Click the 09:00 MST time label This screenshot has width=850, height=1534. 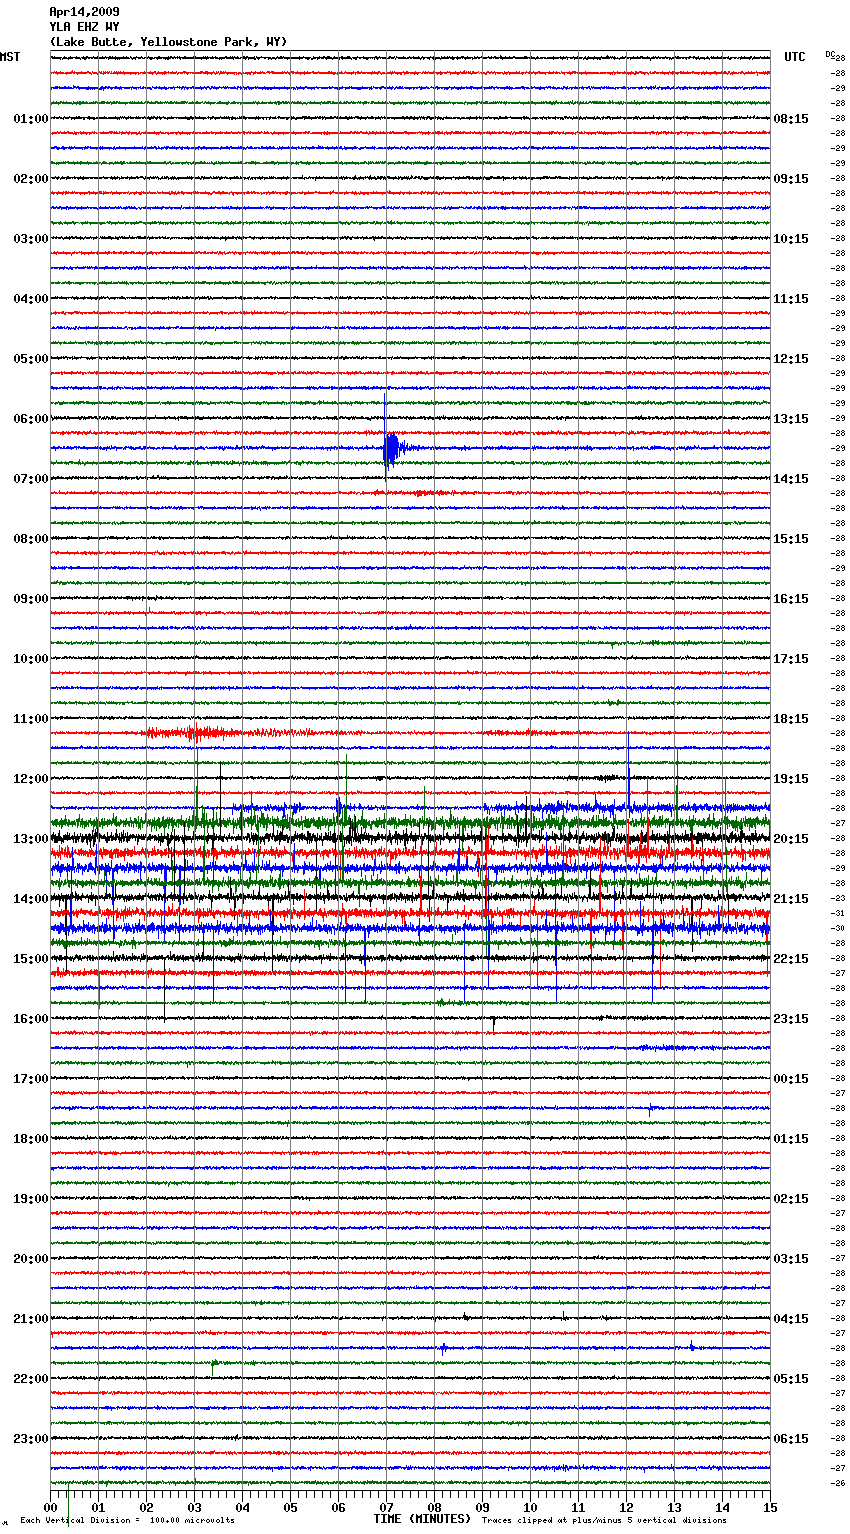click(30, 599)
